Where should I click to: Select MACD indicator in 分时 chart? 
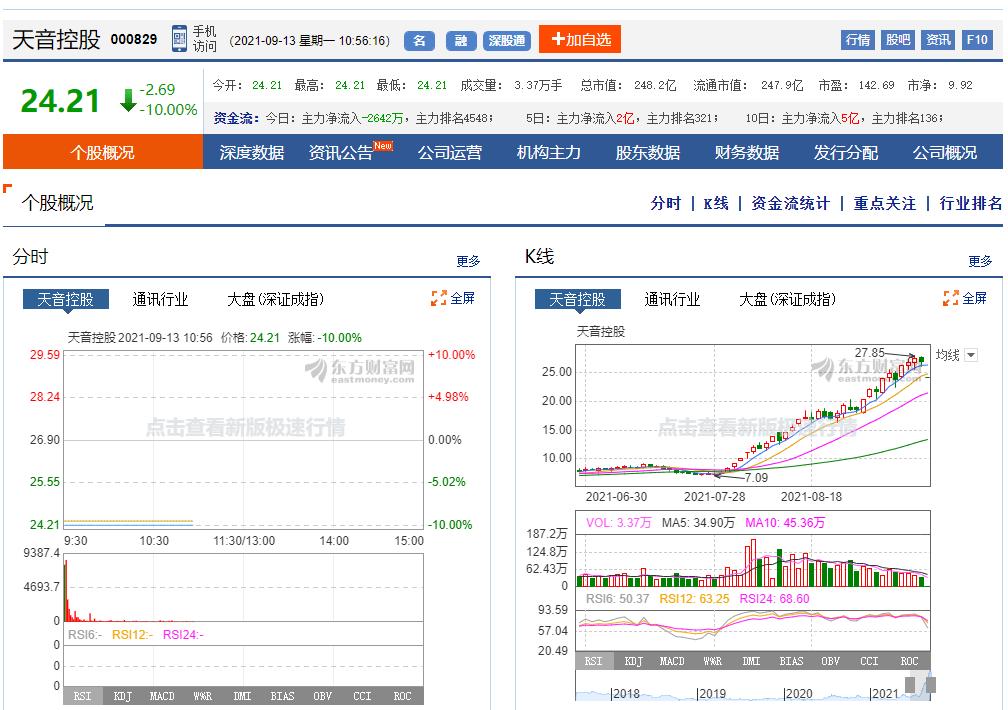(x=162, y=696)
